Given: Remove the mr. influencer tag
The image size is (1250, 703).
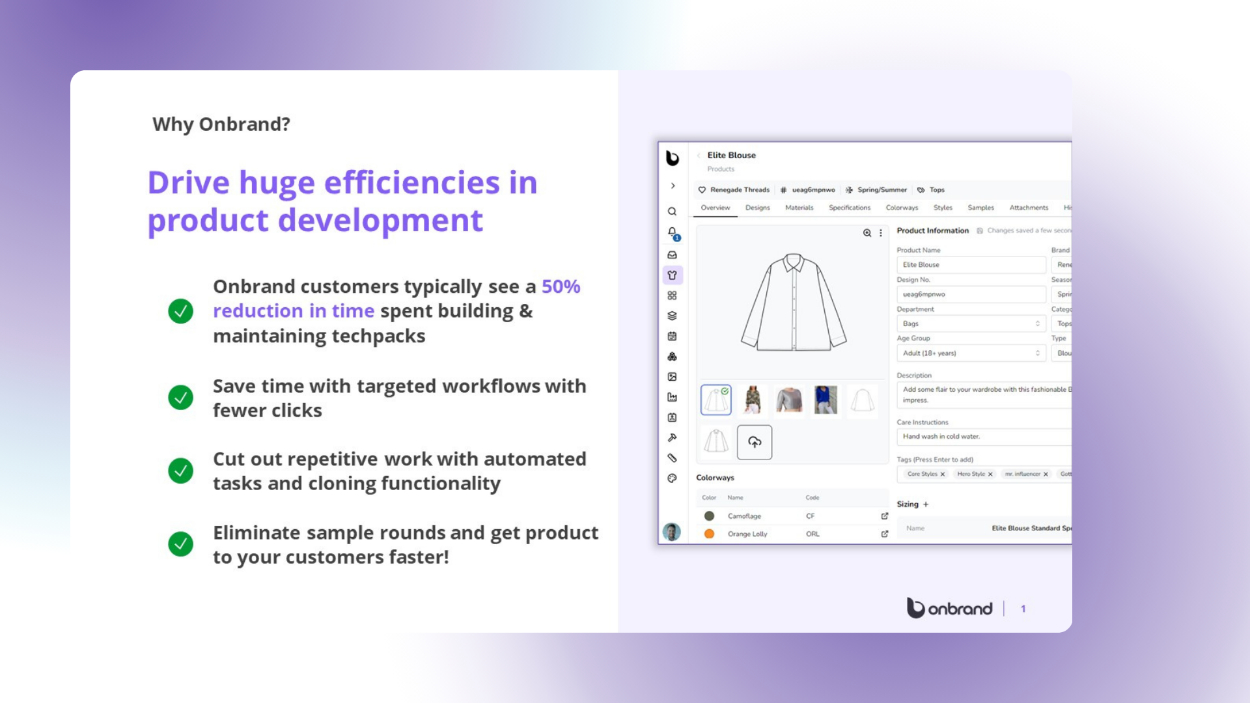Looking at the screenshot, I should point(1046,474).
